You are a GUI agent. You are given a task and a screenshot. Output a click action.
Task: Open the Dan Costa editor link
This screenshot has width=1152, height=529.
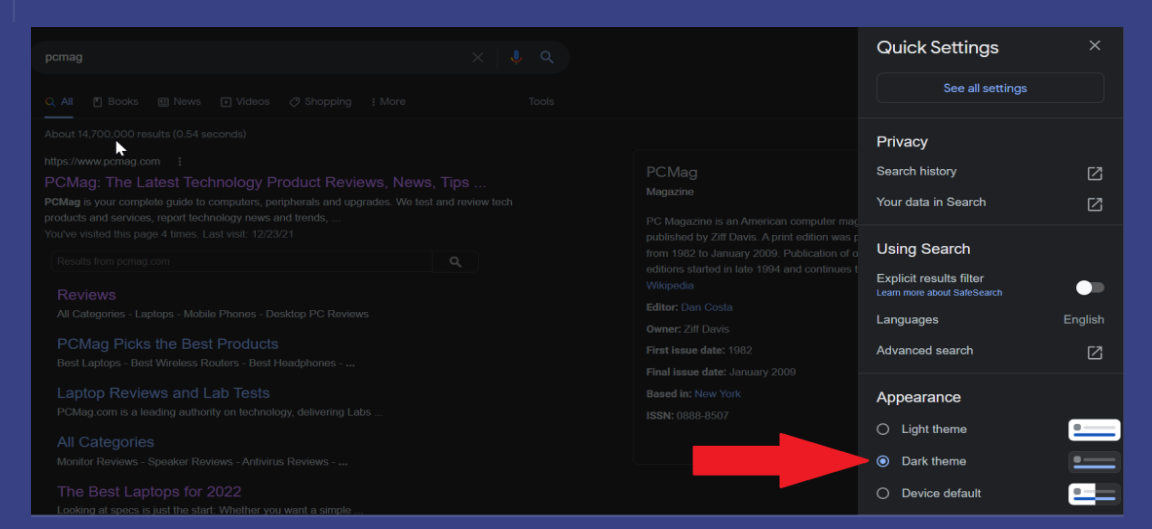coord(707,307)
